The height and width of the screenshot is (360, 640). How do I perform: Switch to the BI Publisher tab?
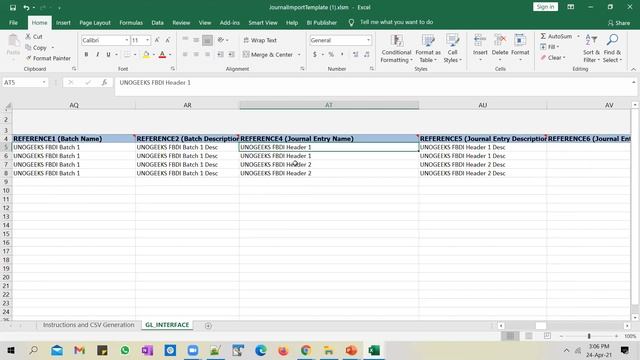(322, 22)
